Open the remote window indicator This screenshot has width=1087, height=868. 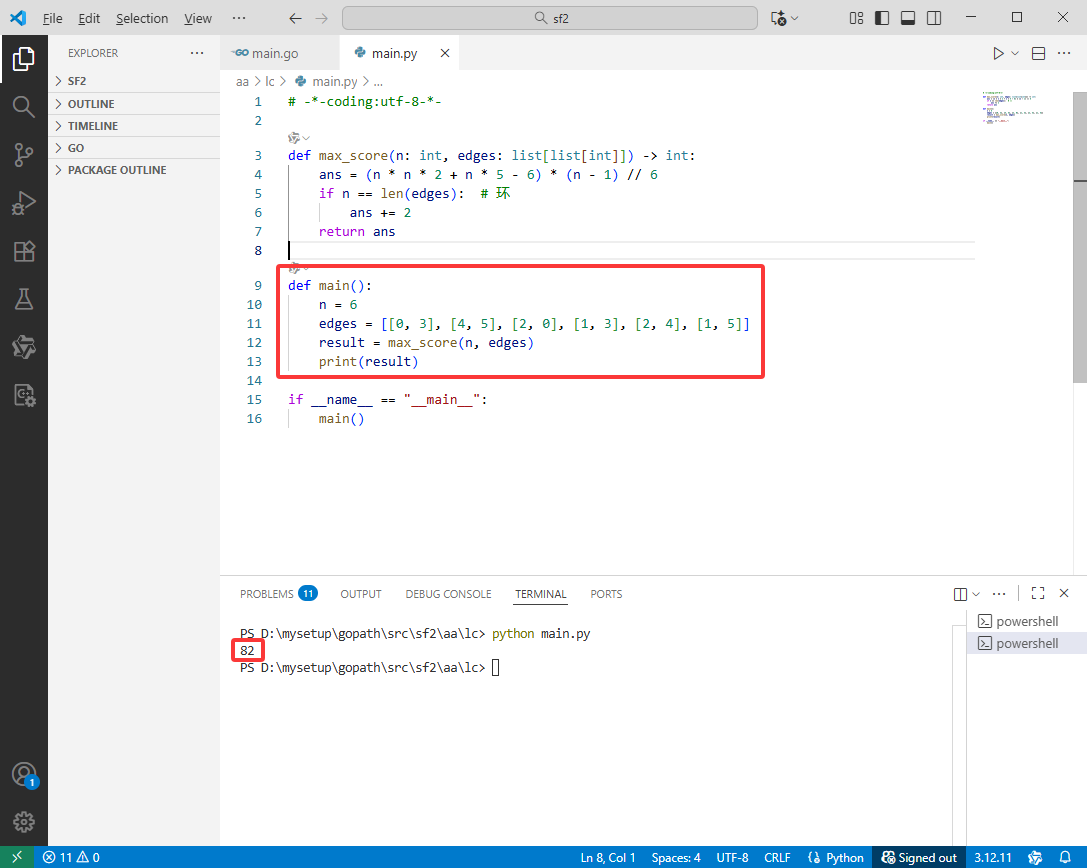17,857
